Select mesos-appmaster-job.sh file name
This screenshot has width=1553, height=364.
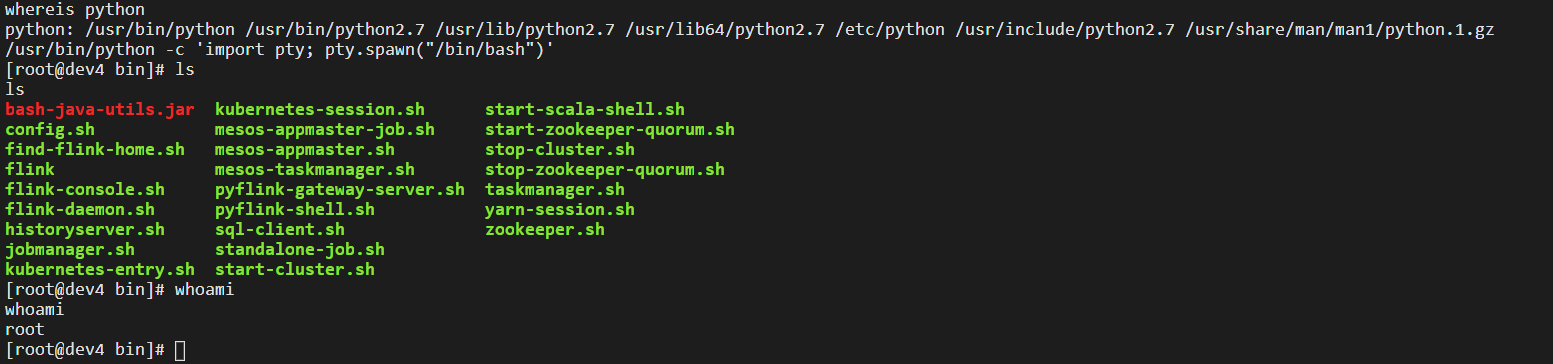pyautogui.click(x=325, y=130)
